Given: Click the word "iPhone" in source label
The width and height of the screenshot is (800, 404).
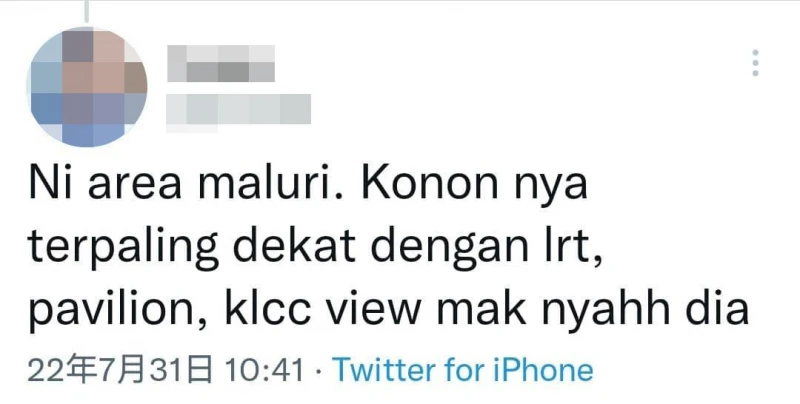Looking at the screenshot, I should pyautogui.click(x=543, y=370).
